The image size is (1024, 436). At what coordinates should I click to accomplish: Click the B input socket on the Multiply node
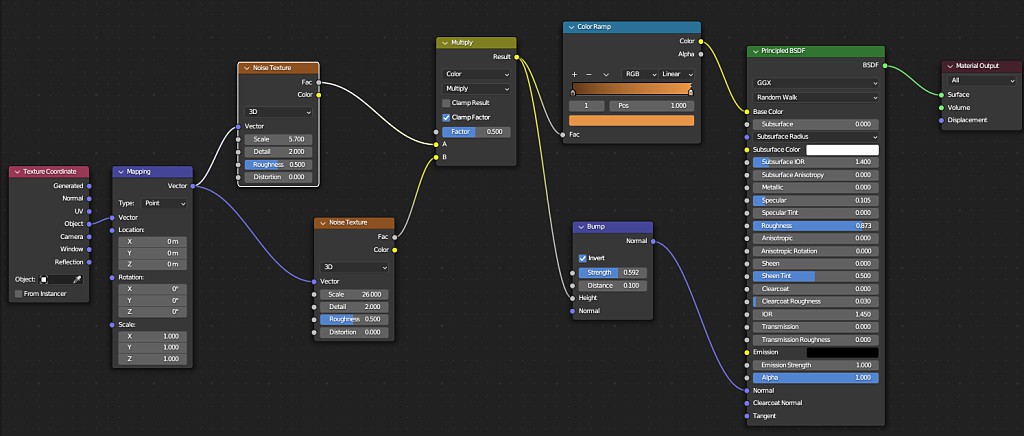(x=436, y=157)
